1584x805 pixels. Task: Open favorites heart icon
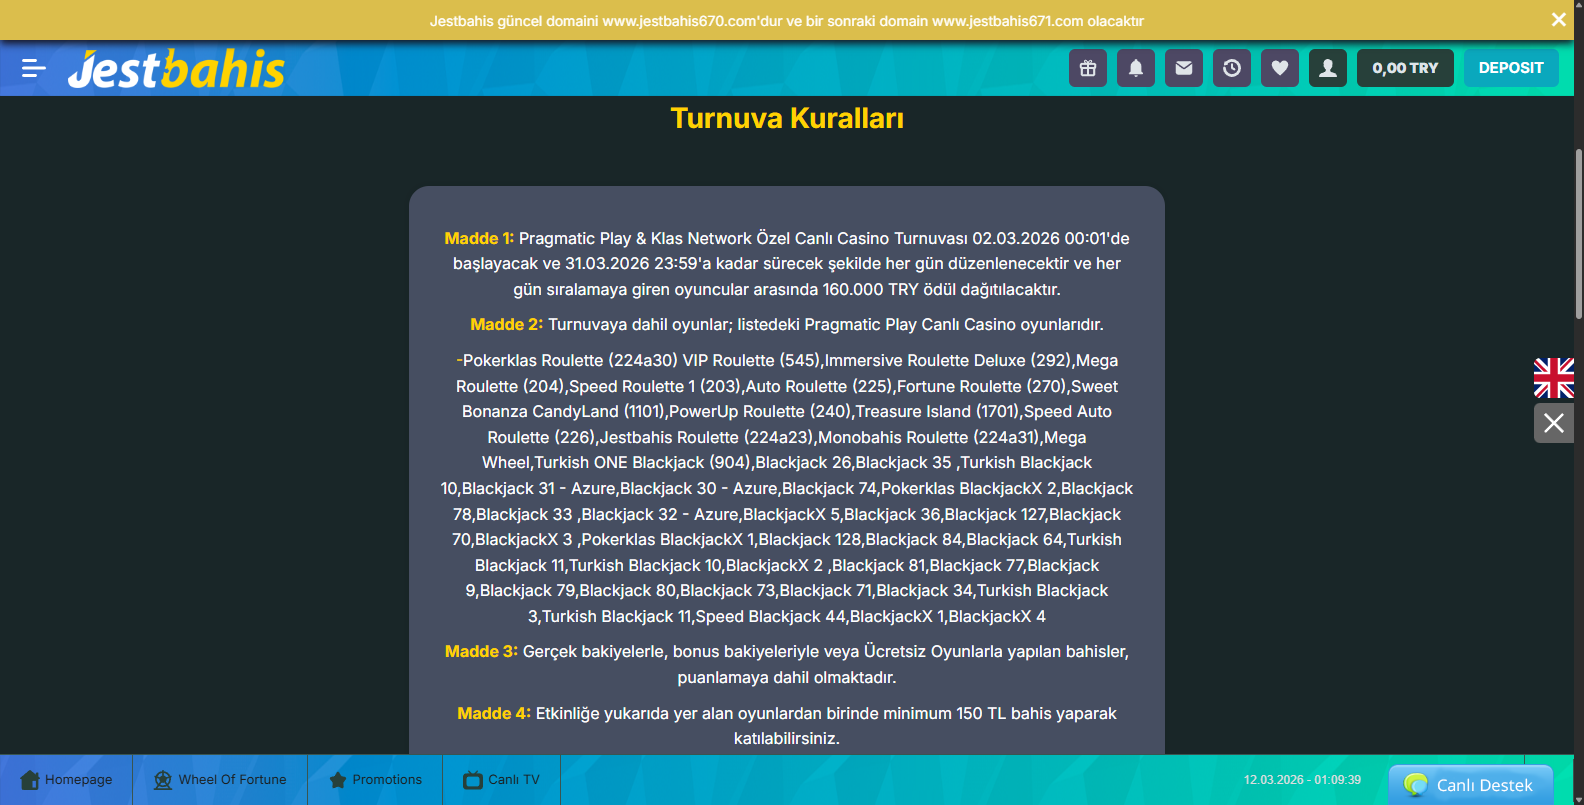coord(1280,68)
